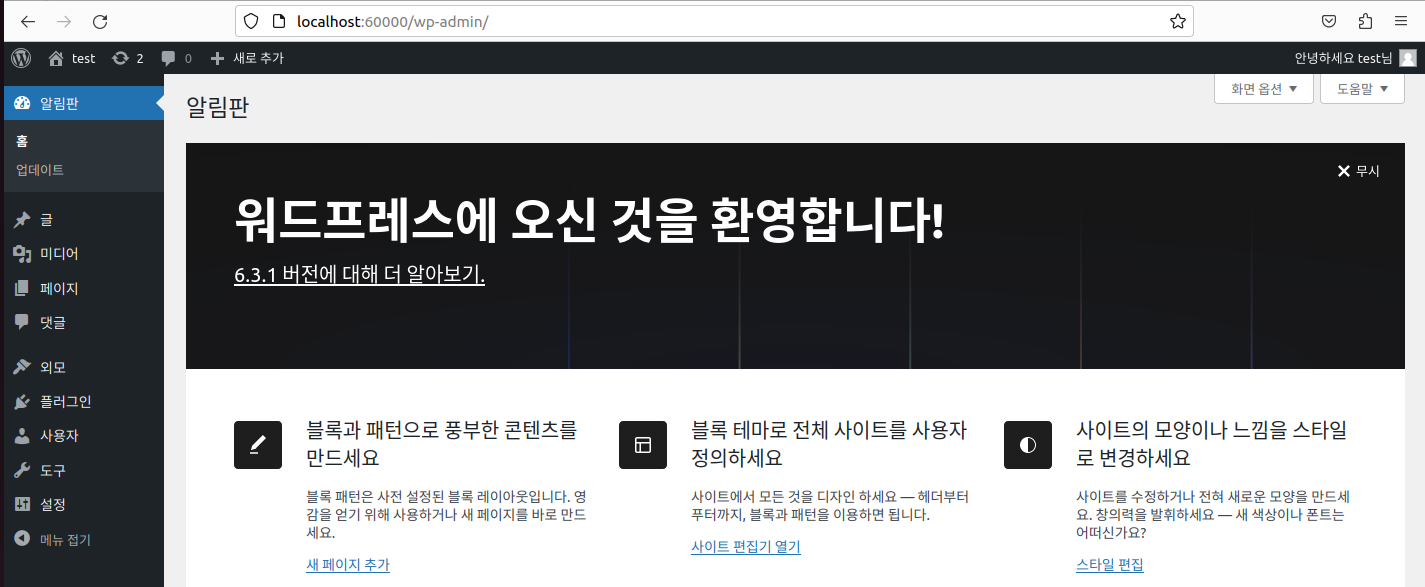Click the plus icon for 새로 추가
Screen dimensions: 1425x587
(218, 58)
